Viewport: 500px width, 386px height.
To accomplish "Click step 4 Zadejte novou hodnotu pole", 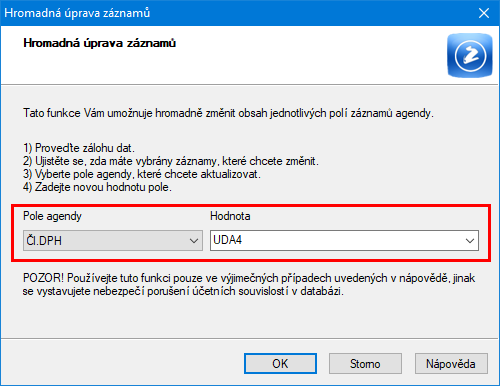I will click(97, 187).
